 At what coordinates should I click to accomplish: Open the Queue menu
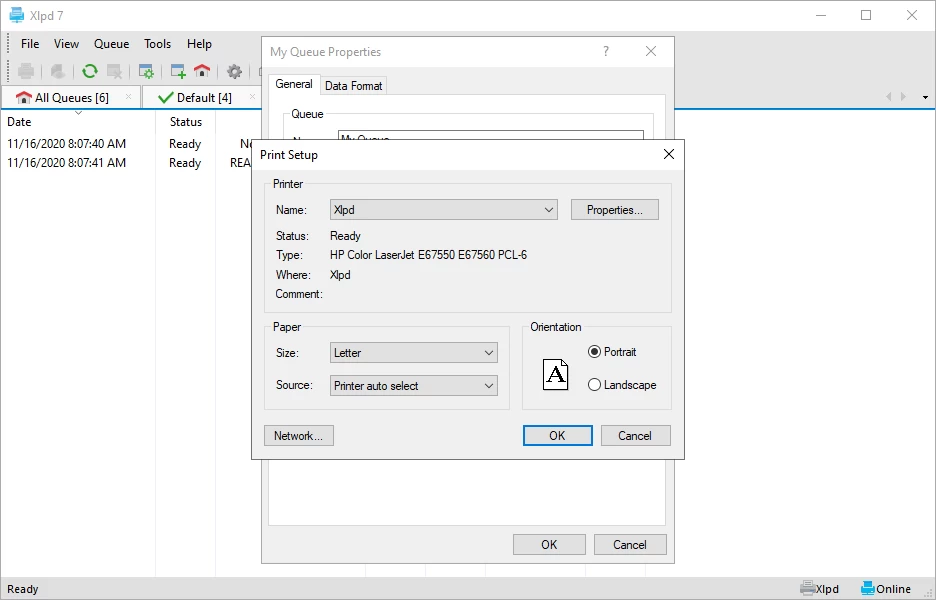click(111, 44)
